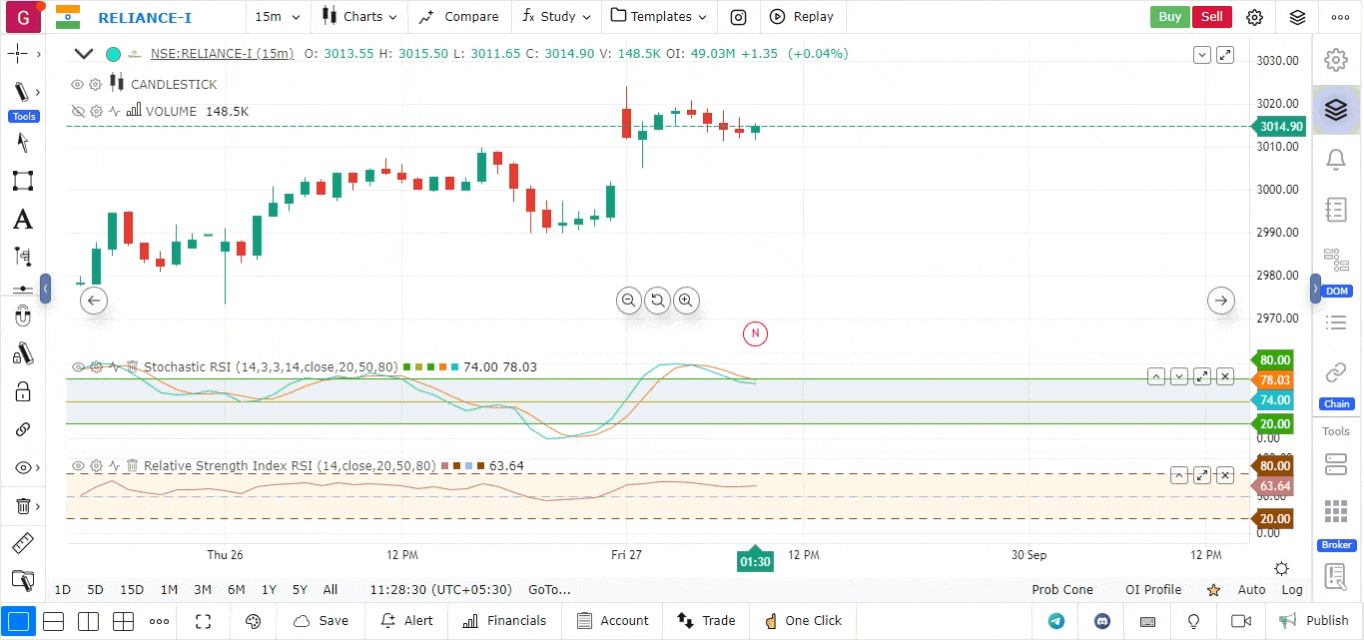Open the Templates dropdown menu
1364x640 pixels.
pos(659,17)
